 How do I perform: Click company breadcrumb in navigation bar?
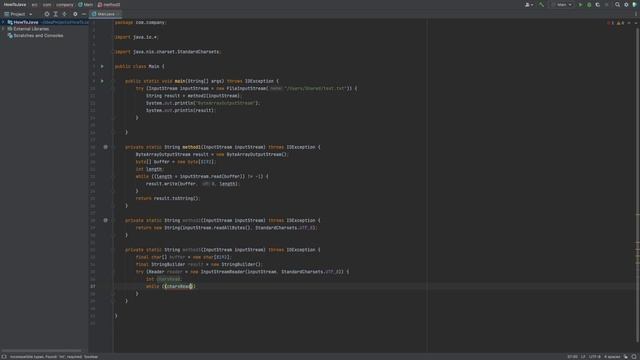click(65, 4)
